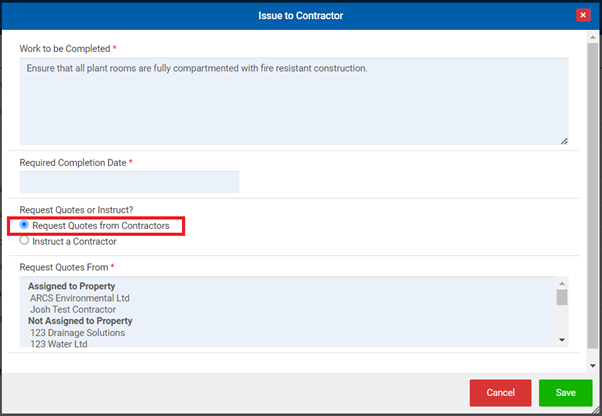Image resolution: width=602 pixels, height=416 pixels.
Task: Click the text area resize handle
Action: click(x=564, y=141)
